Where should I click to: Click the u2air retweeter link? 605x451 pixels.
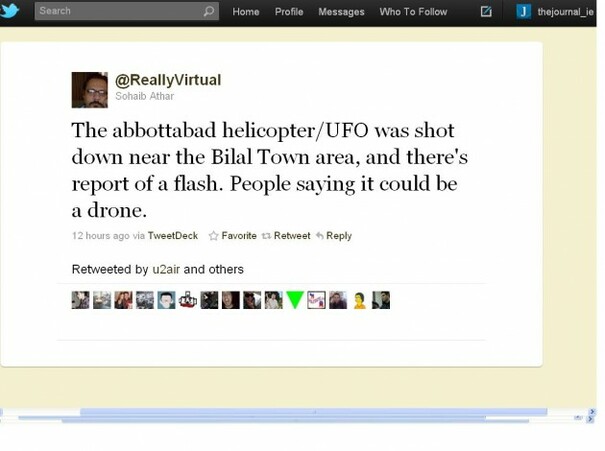[166, 269]
